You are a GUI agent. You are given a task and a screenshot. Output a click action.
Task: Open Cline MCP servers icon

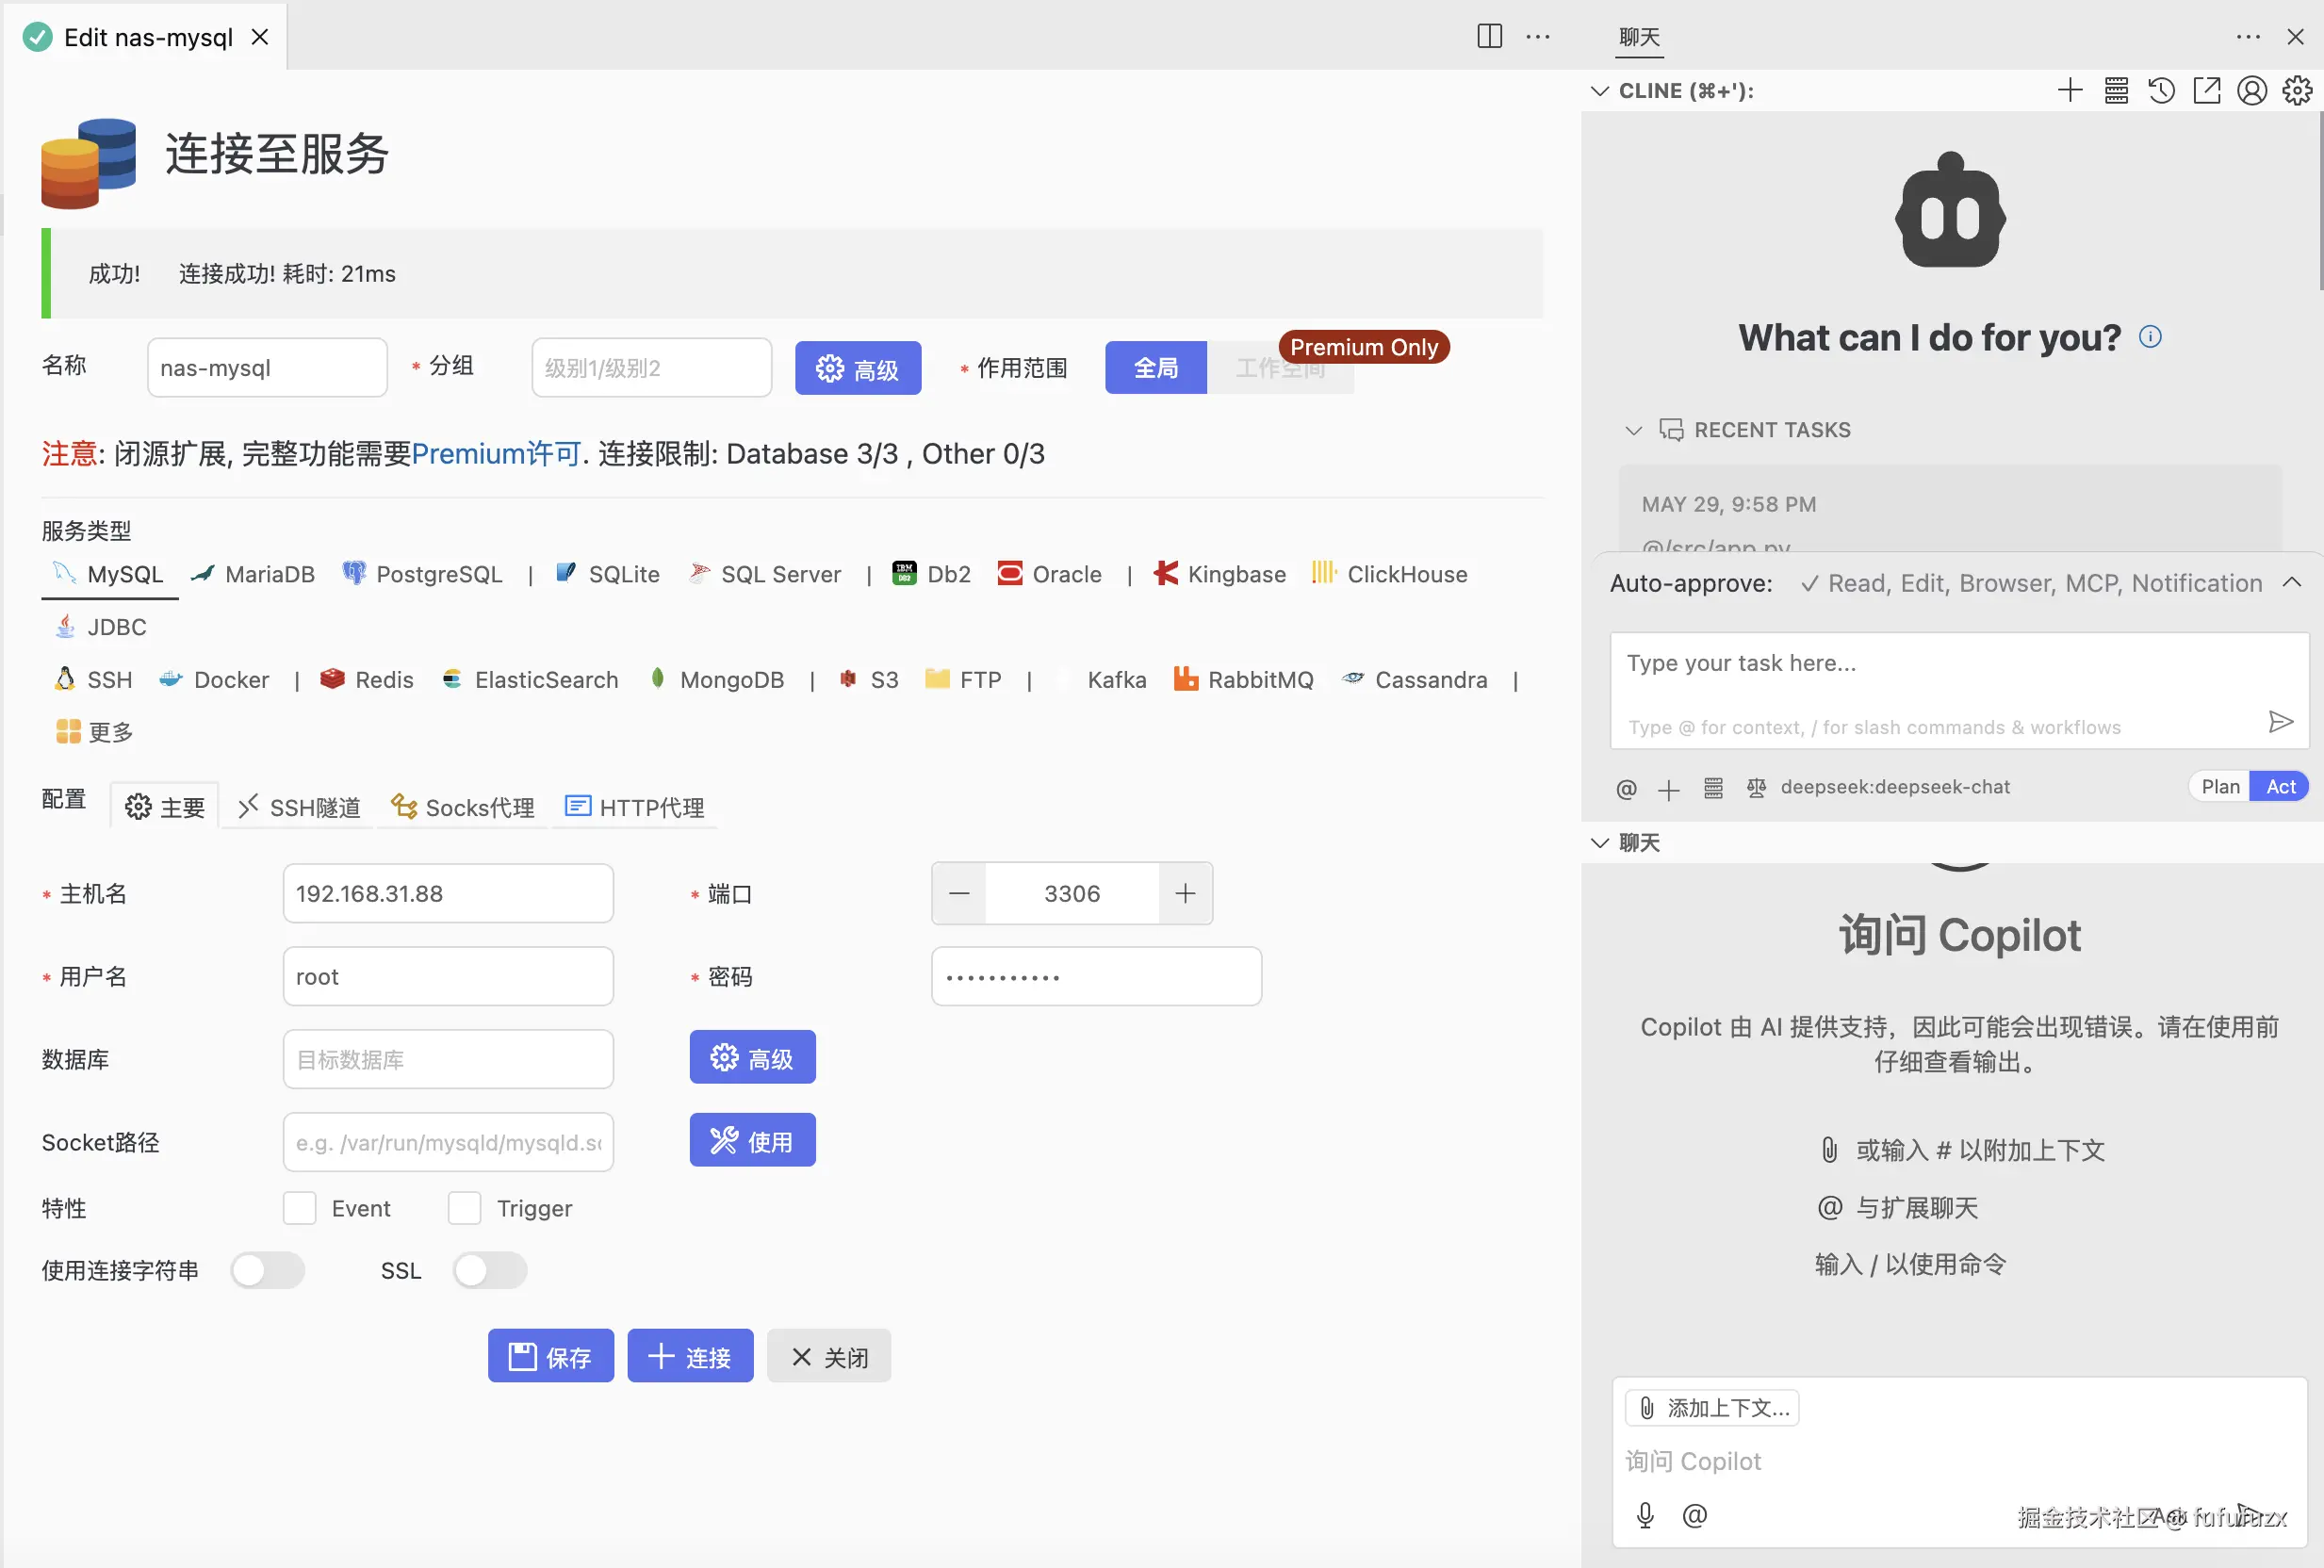tap(2116, 91)
